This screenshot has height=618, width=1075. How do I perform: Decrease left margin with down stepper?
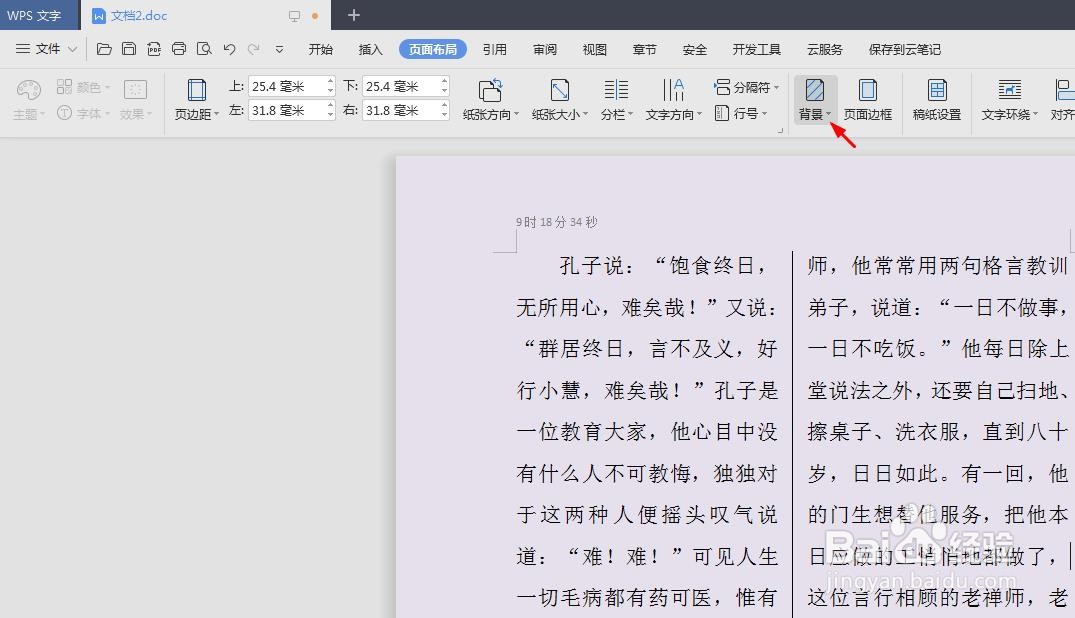pyautogui.click(x=330, y=115)
